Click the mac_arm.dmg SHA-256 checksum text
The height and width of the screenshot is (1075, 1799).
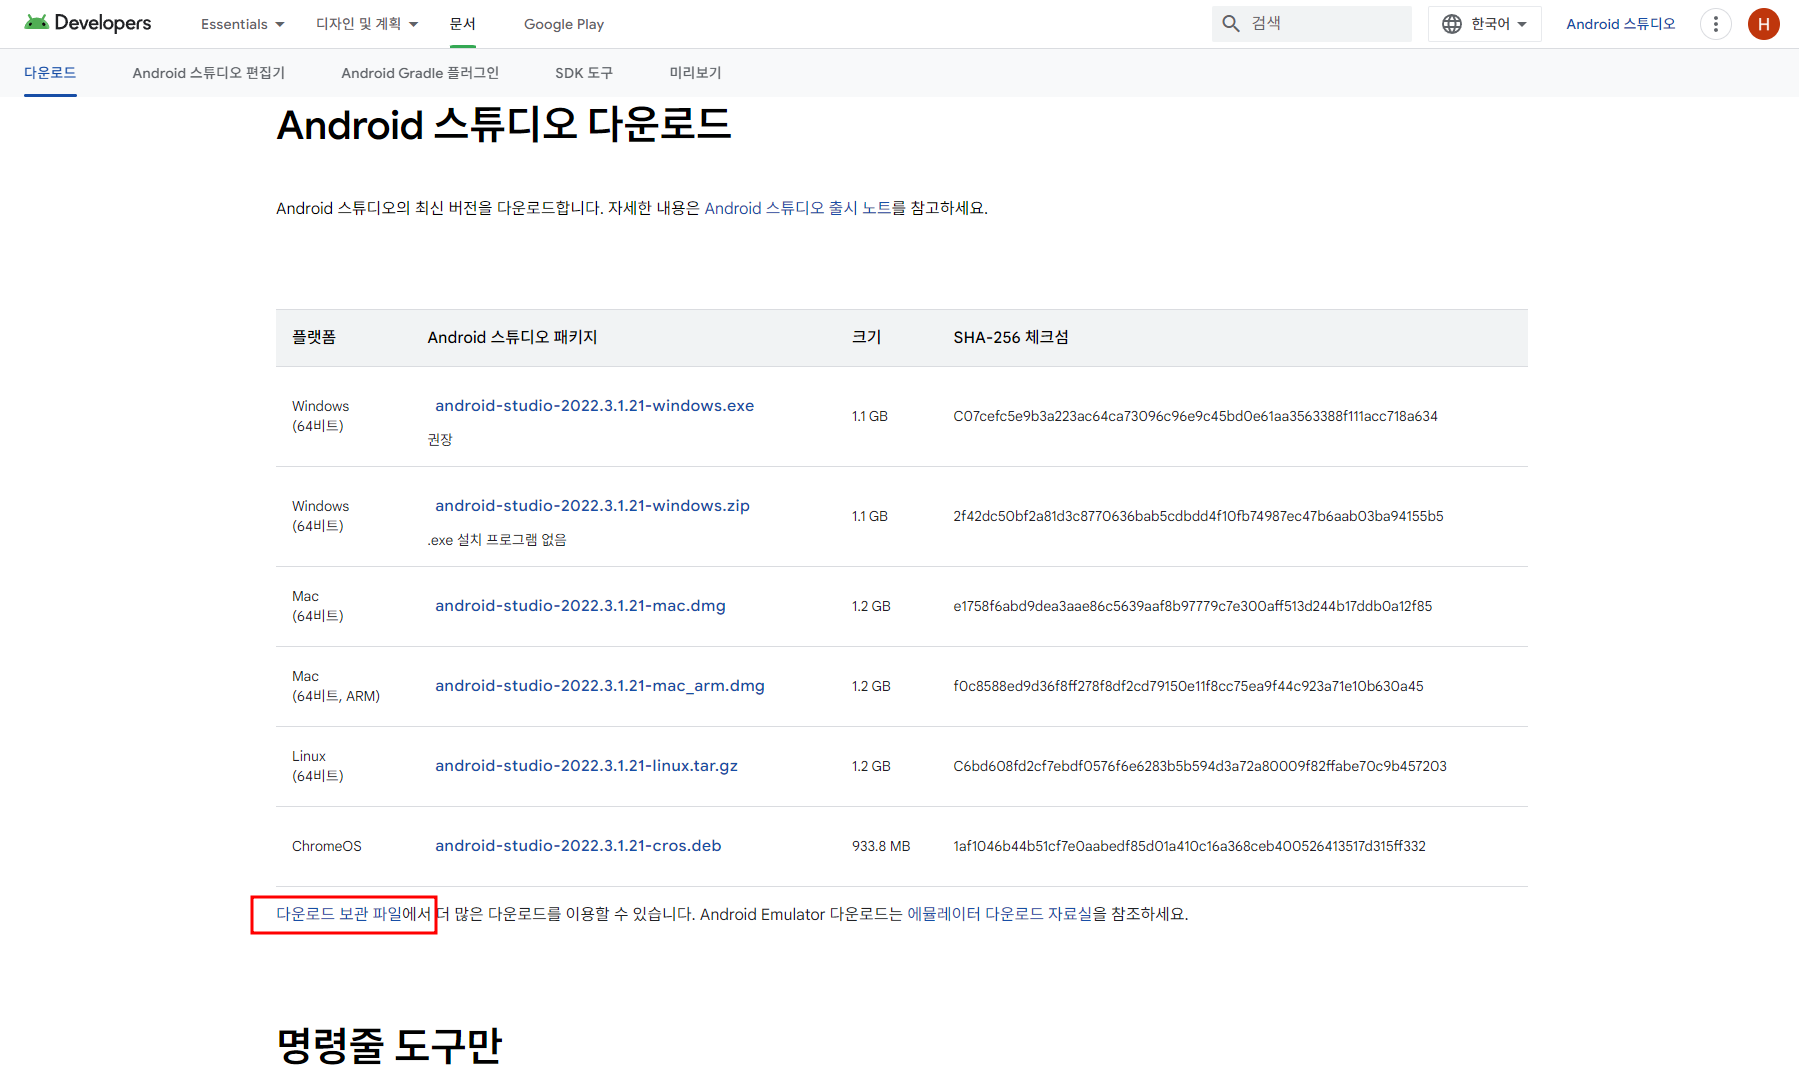click(1188, 686)
